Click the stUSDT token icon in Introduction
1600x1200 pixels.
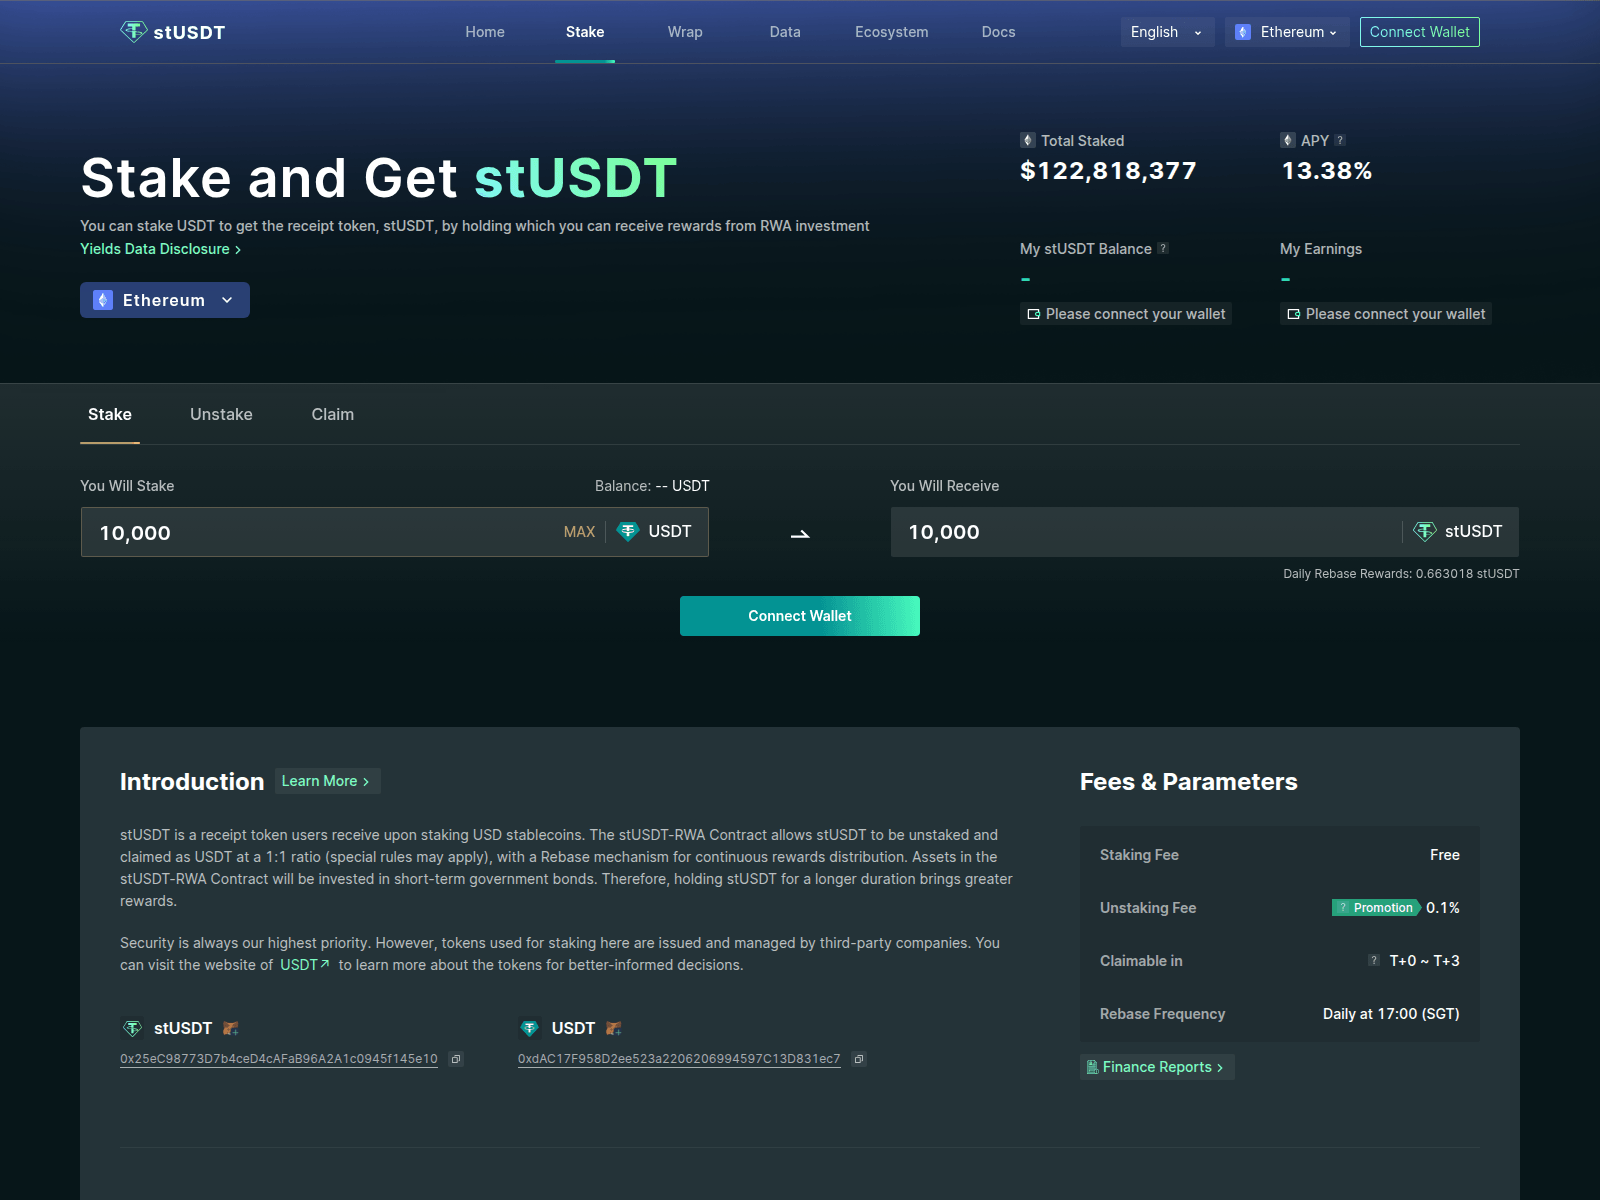pyautogui.click(x=132, y=1028)
